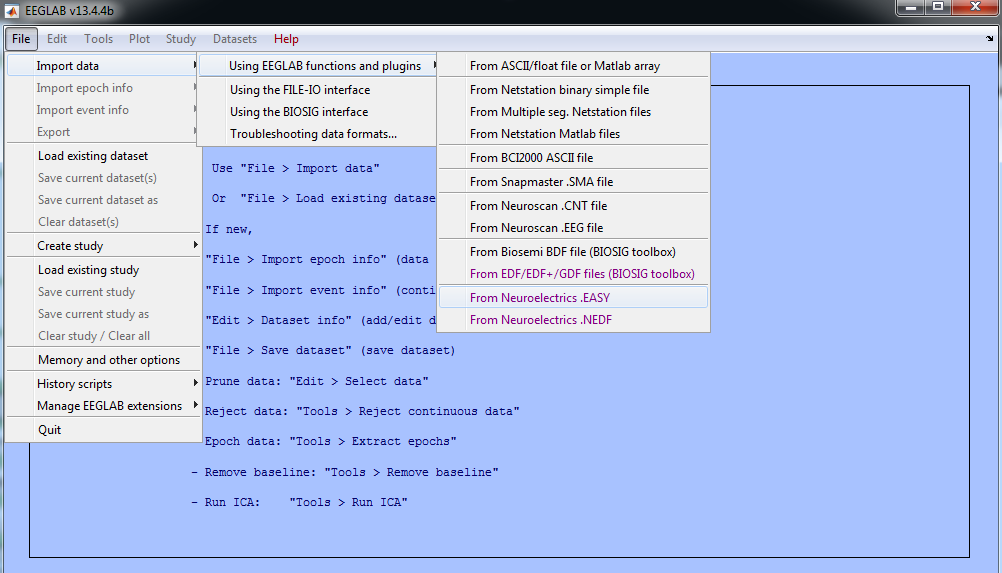Image resolution: width=1002 pixels, height=573 pixels.
Task: Click the 'File > Save dataset' text line
Action: (x=330, y=351)
